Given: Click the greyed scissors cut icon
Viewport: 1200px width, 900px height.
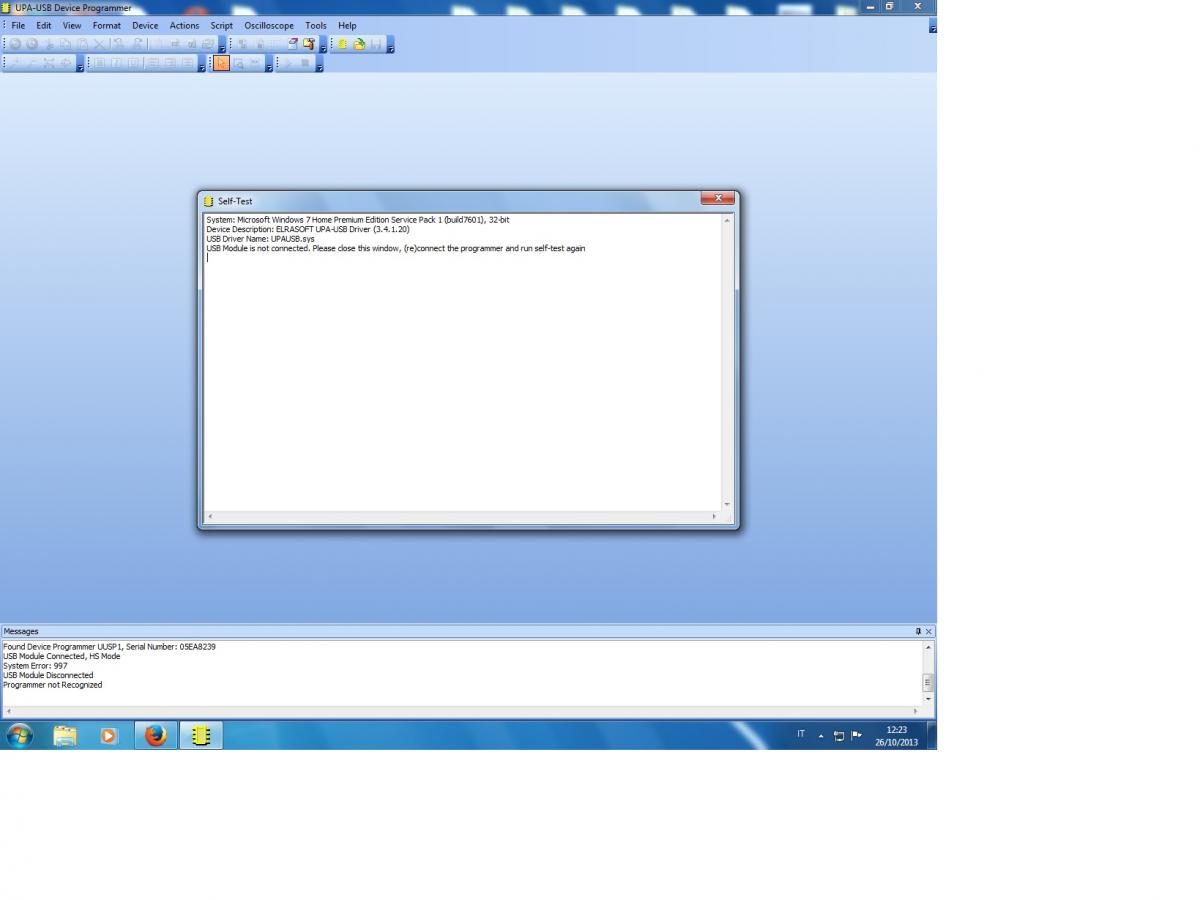Looking at the screenshot, I should pos(49,44).
